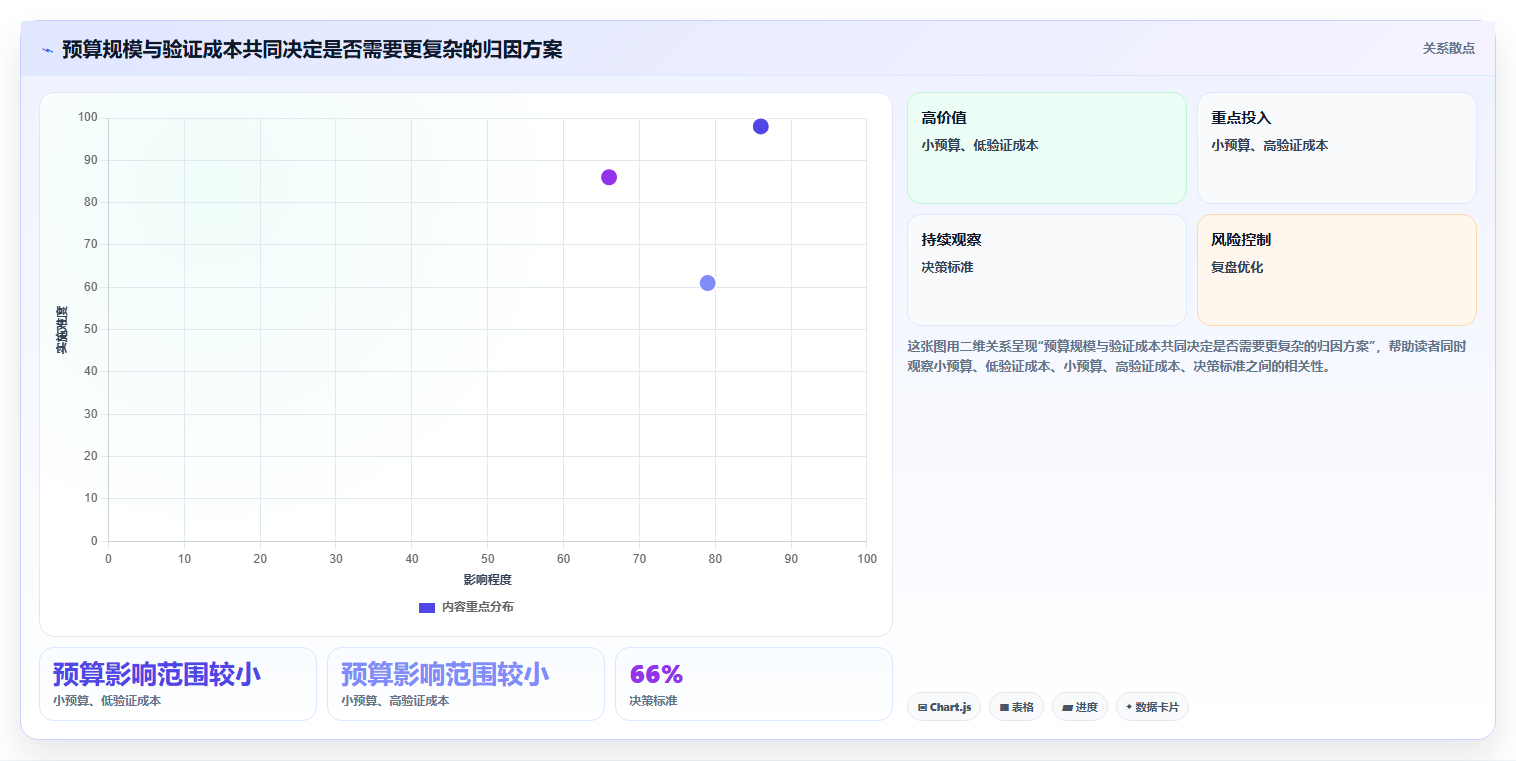The image size is (1516, 761).
Task: Click the stat card labeled 小预算、低验证成本
Action: 178,684
